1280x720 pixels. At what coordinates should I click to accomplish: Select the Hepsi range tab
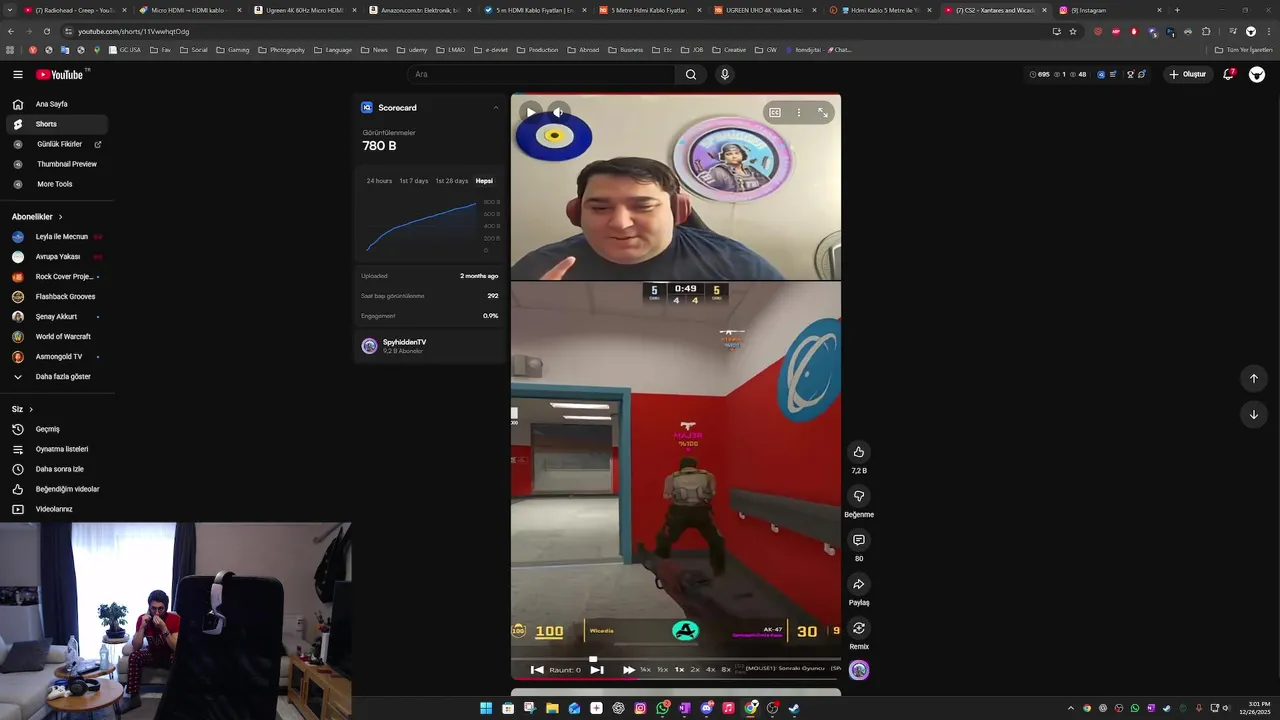[484, 181]
